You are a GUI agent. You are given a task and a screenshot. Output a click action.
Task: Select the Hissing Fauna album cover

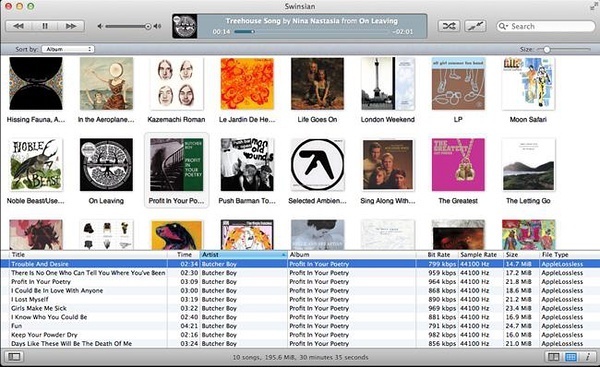tap(36, 83)
